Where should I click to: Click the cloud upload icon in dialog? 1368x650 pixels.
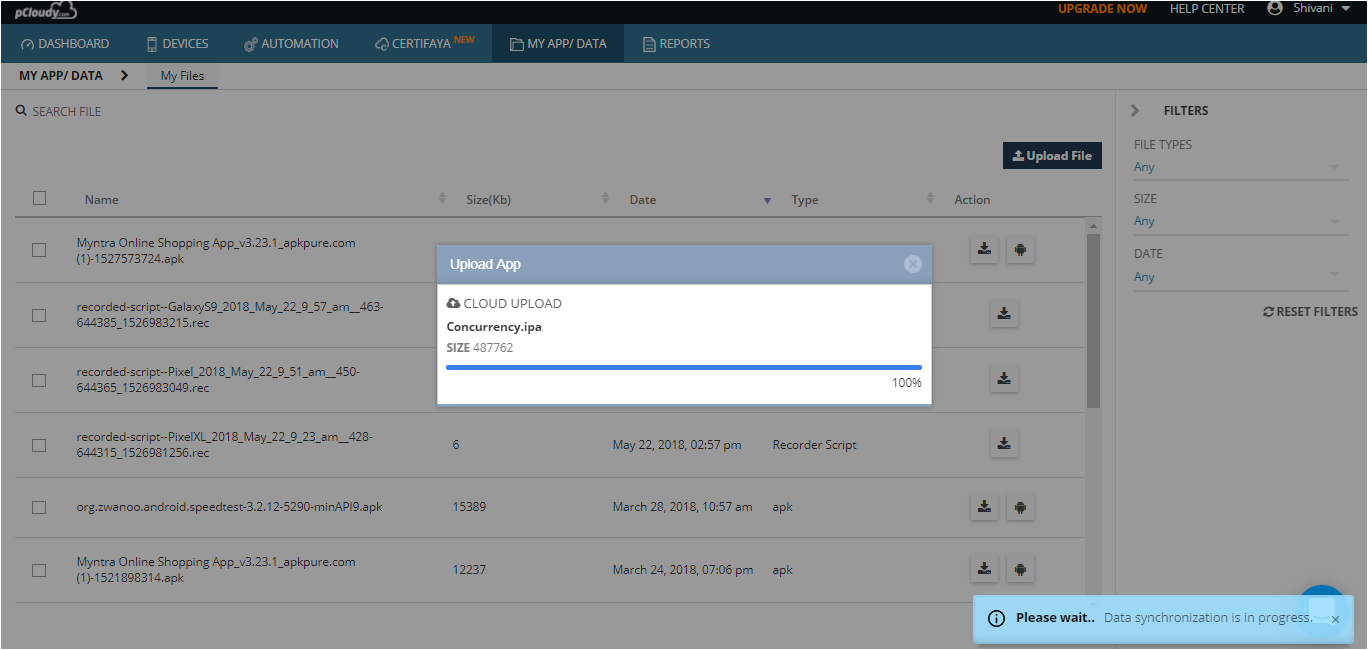point(453,303)
